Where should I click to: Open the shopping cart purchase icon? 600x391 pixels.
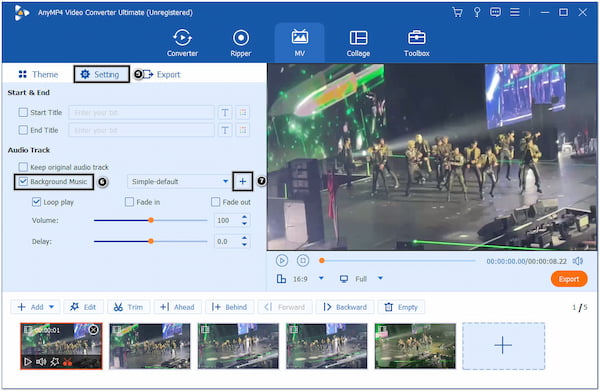(x=457, y=12)
